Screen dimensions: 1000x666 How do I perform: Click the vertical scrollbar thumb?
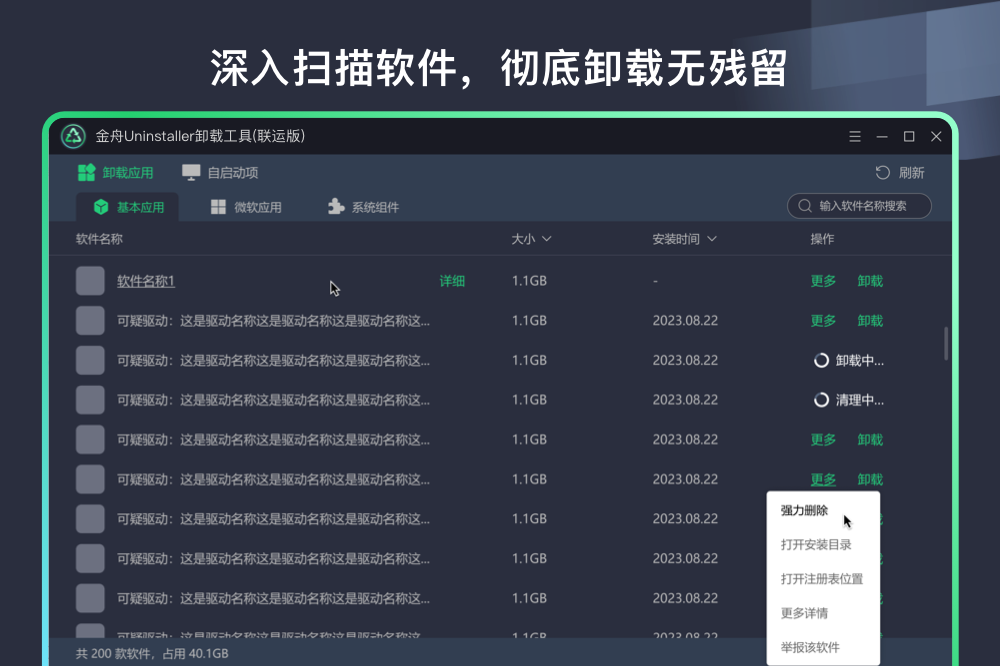946,343
